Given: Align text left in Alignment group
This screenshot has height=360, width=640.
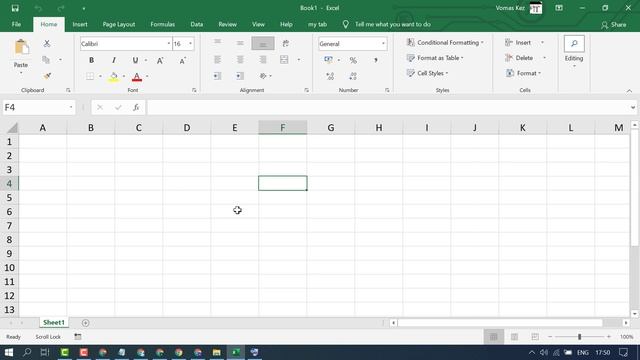Looking at the screenshot, I should [x=218, y=60].
